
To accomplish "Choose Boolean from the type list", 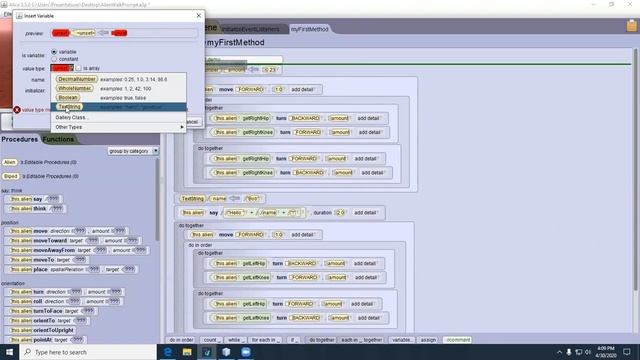I will coord(68,98).
